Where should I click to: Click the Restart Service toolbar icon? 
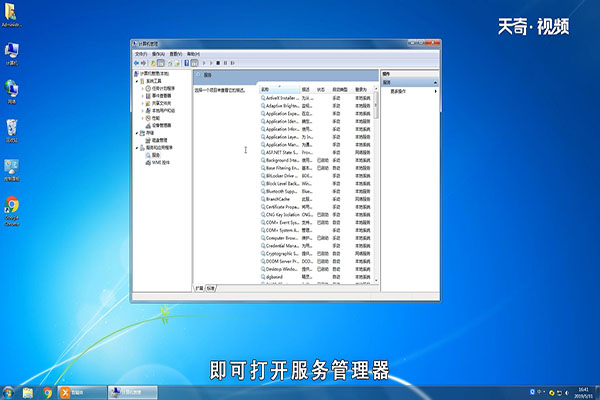tap(232, 63)
